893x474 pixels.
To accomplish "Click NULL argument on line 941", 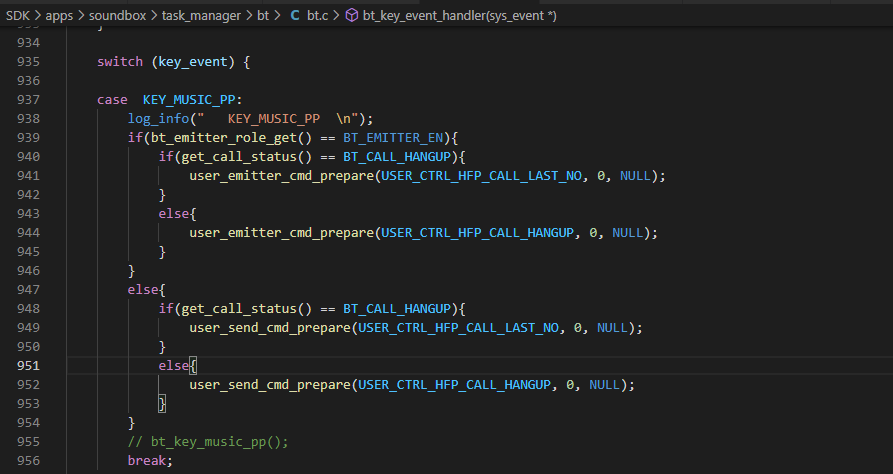I will [x=635, y=175].
